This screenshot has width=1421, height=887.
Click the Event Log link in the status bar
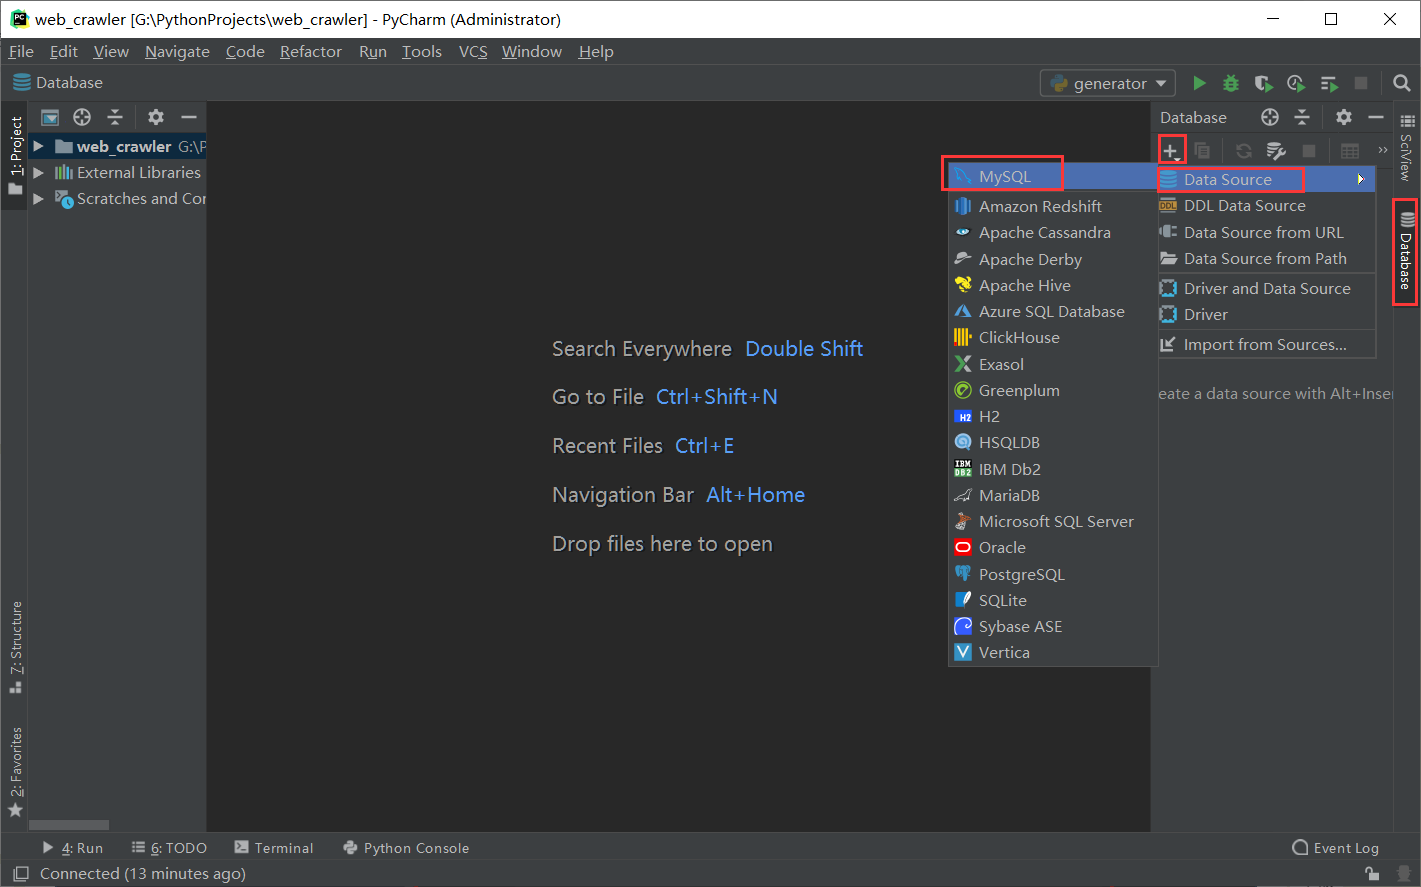[x=1337, y=847]
